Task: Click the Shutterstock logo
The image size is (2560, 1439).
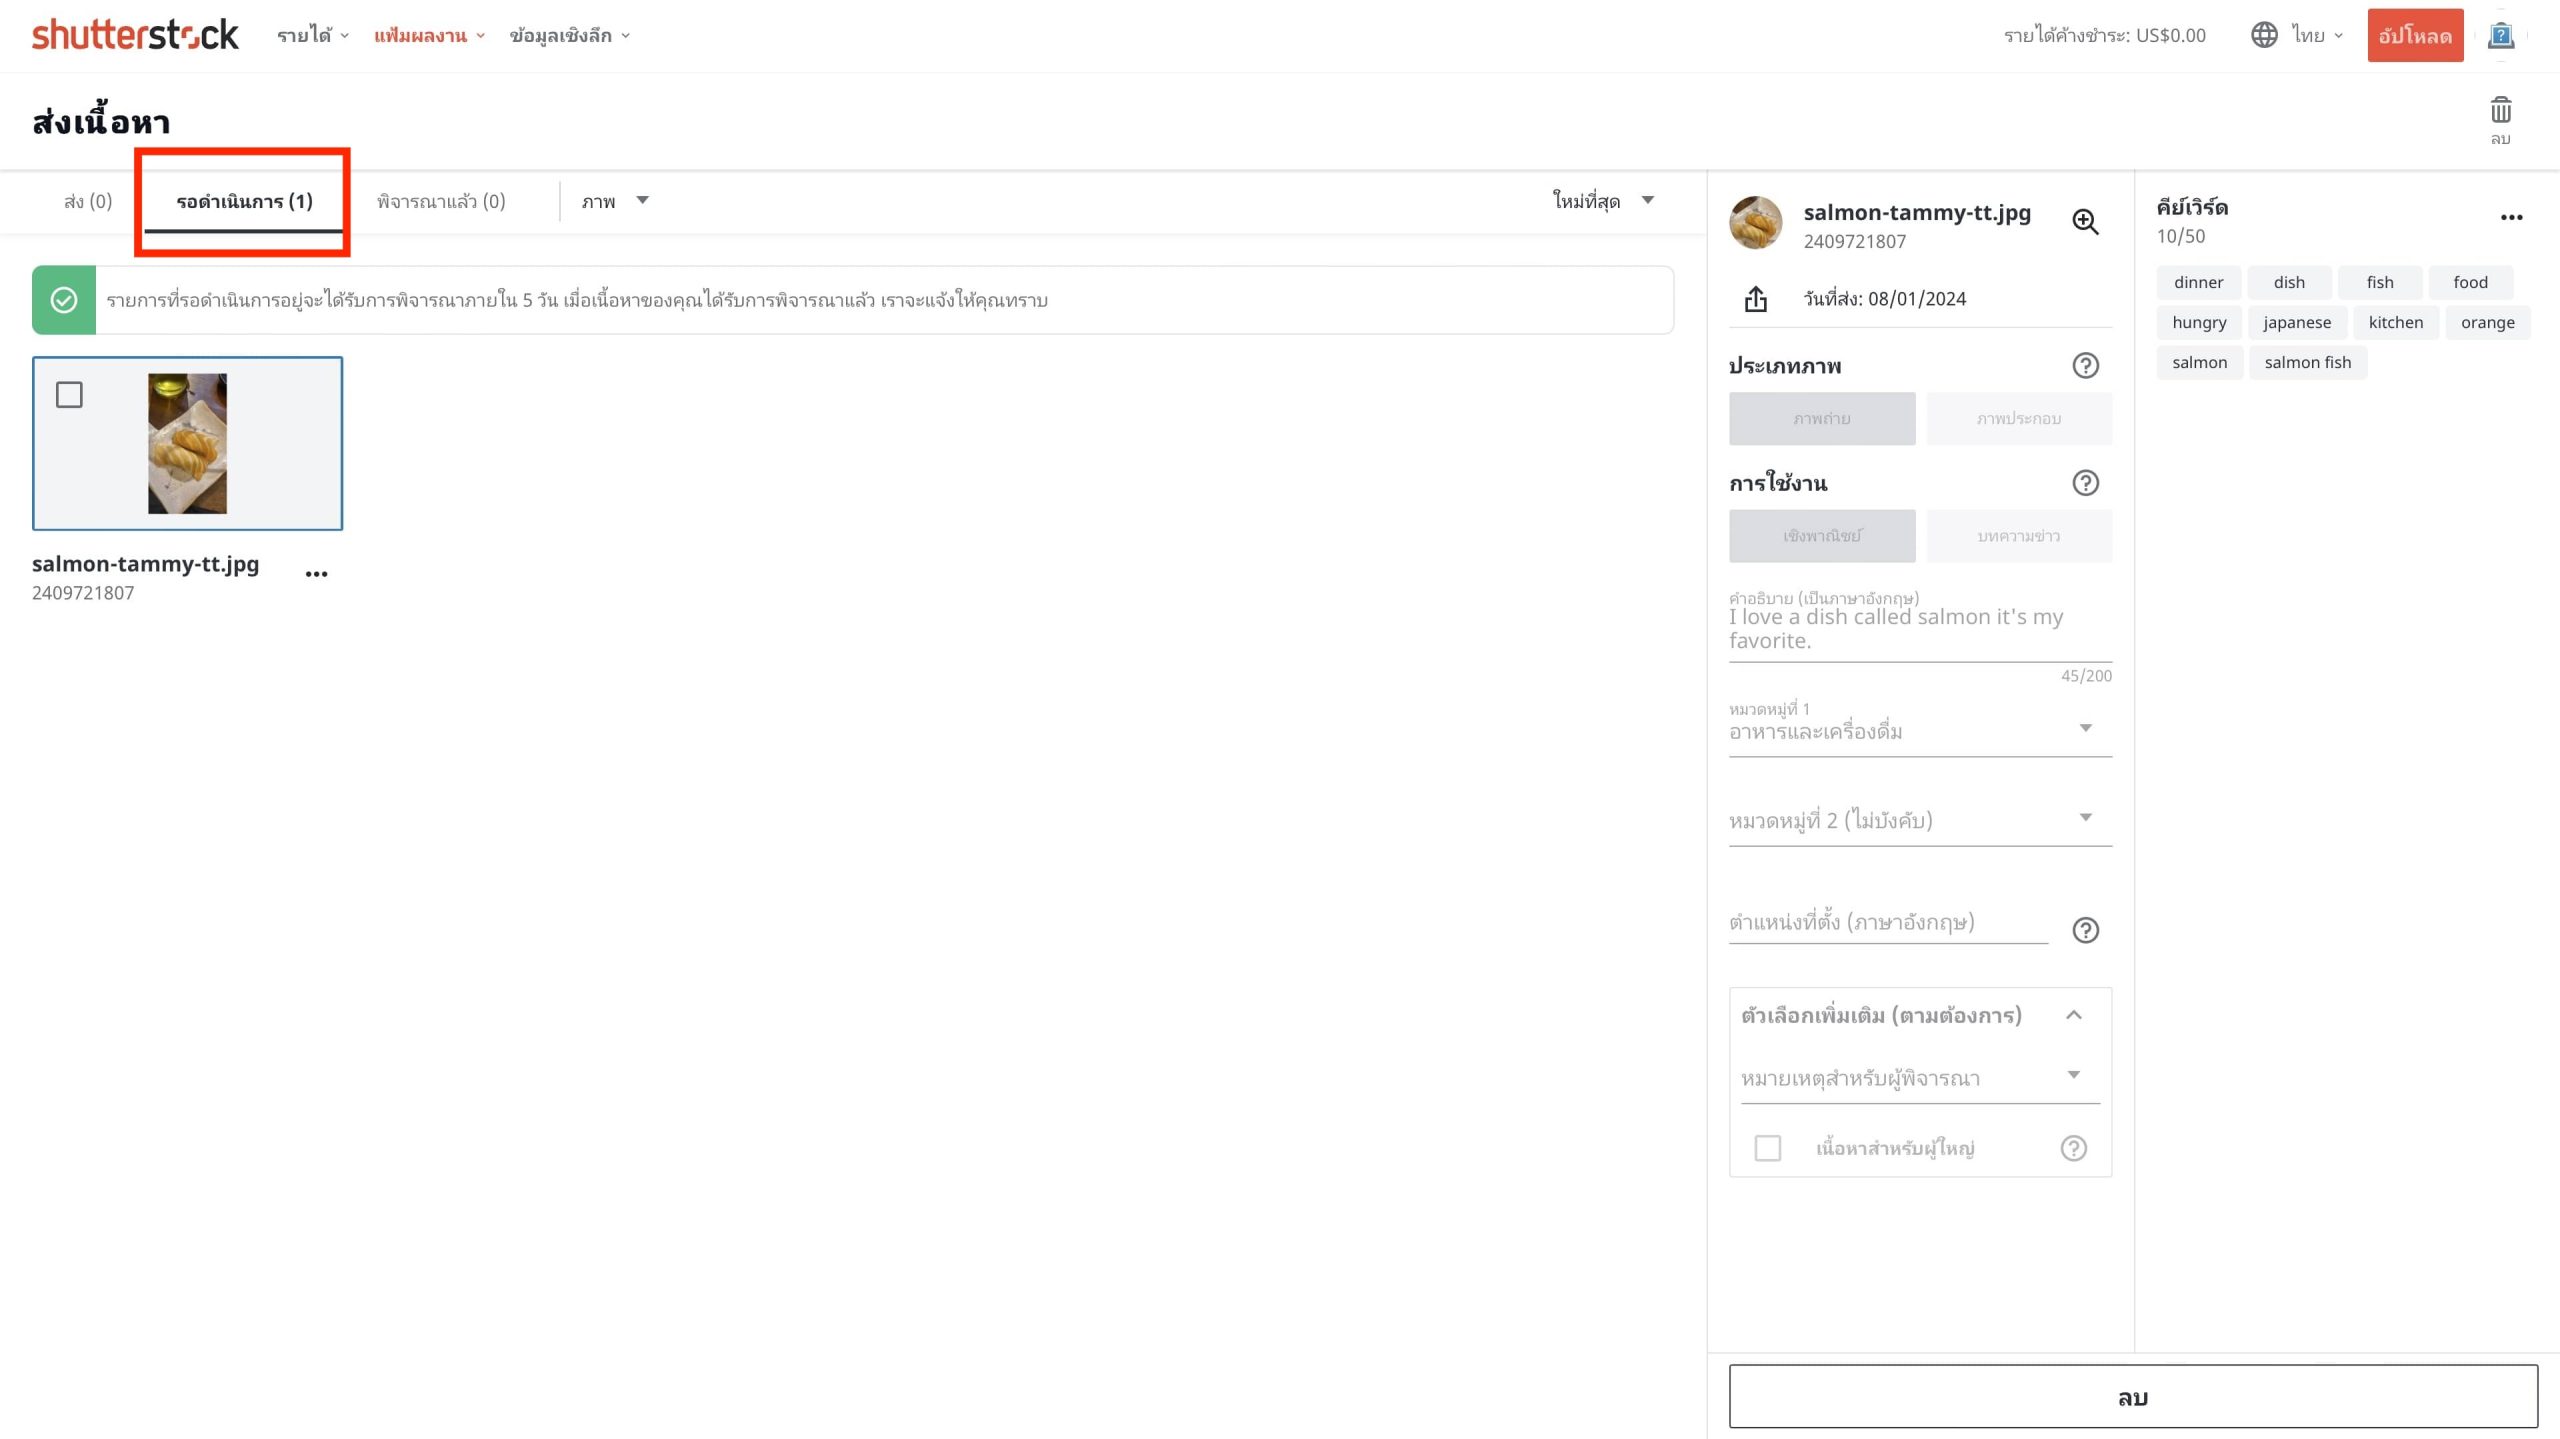Action: tap(135, 35)
